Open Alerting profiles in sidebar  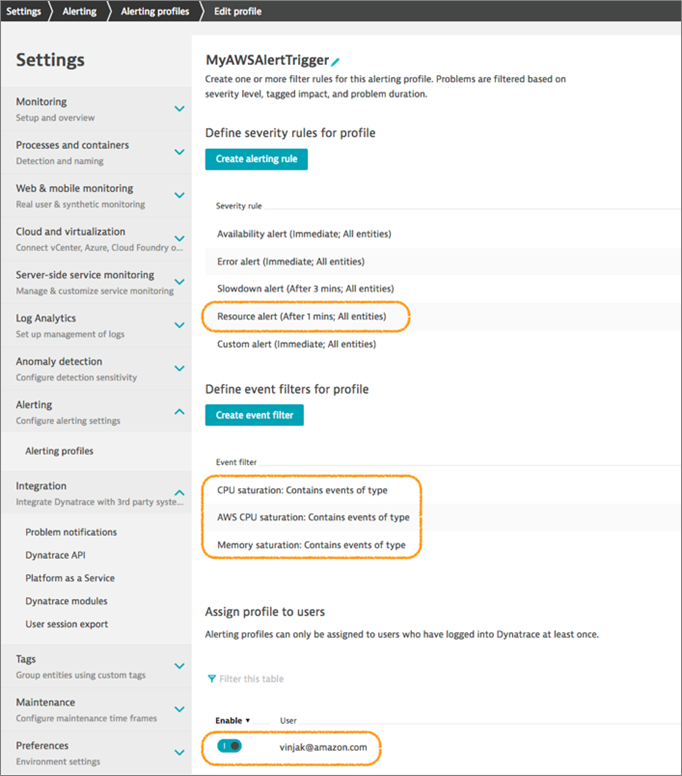(59, 451)
